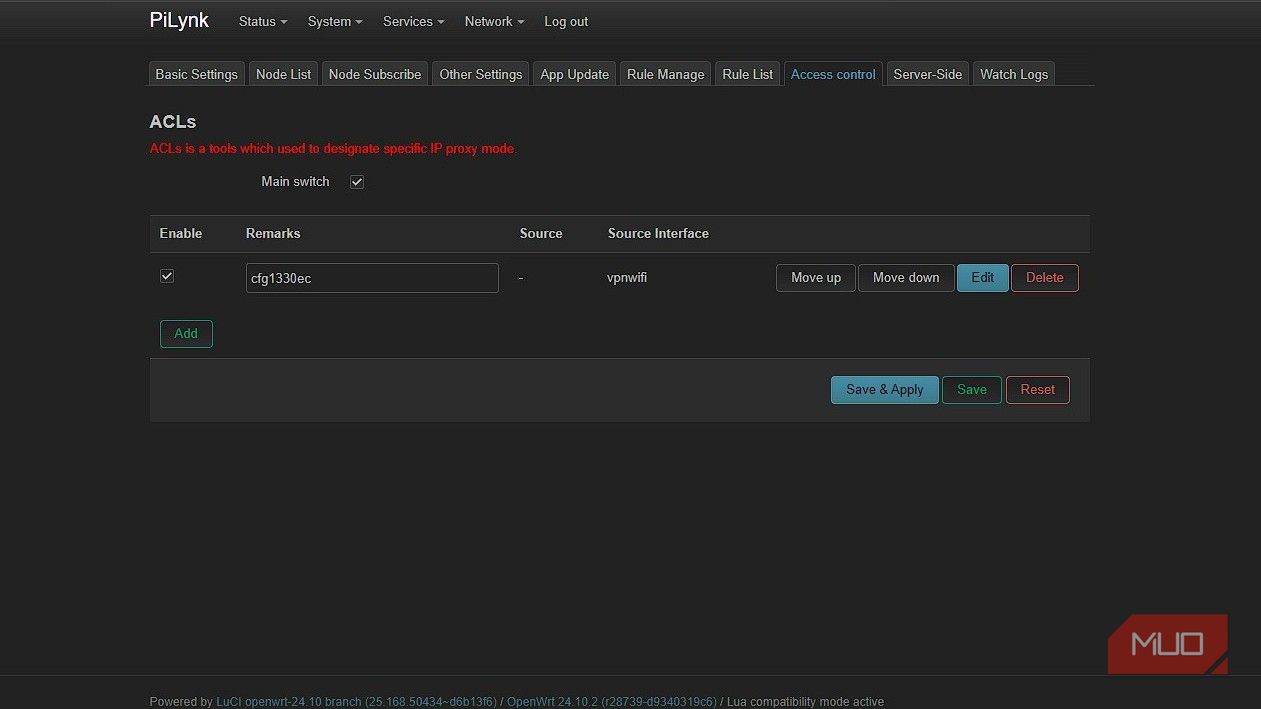Switch to the Rule Manage tab

(x=666, y=74)
